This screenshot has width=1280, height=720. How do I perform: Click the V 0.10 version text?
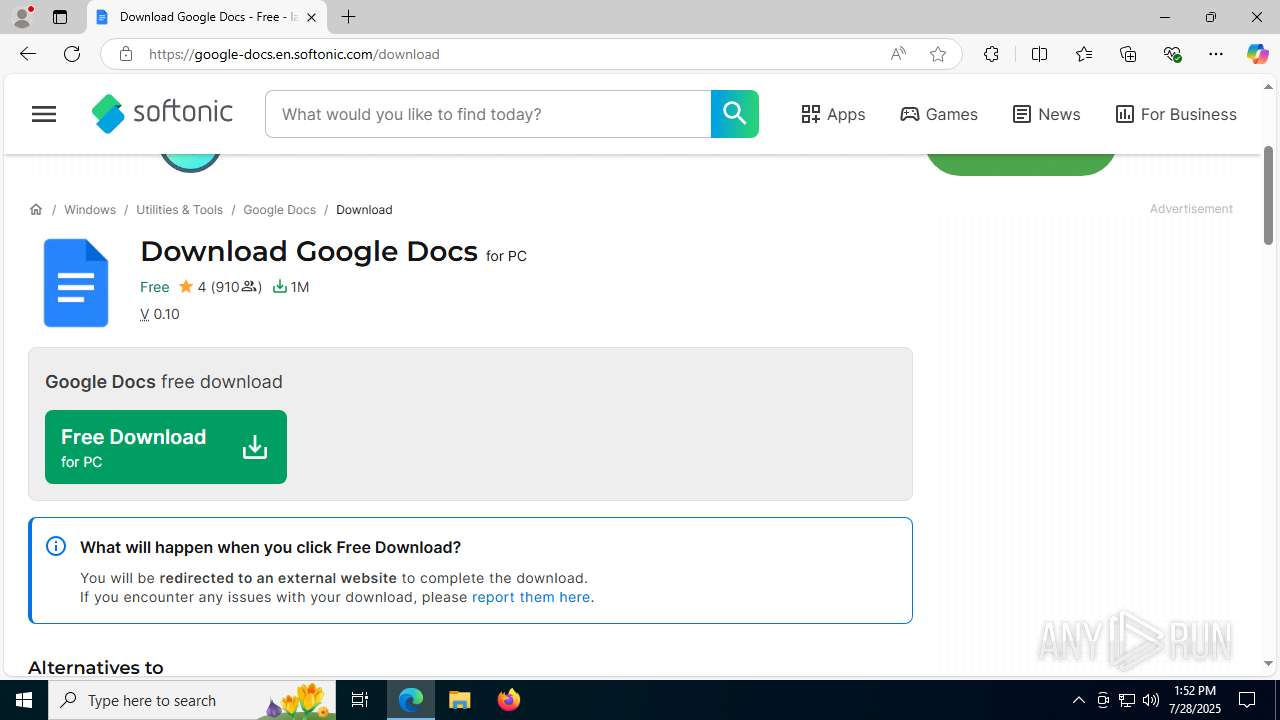pyautogui.click(x=160, y=314)
